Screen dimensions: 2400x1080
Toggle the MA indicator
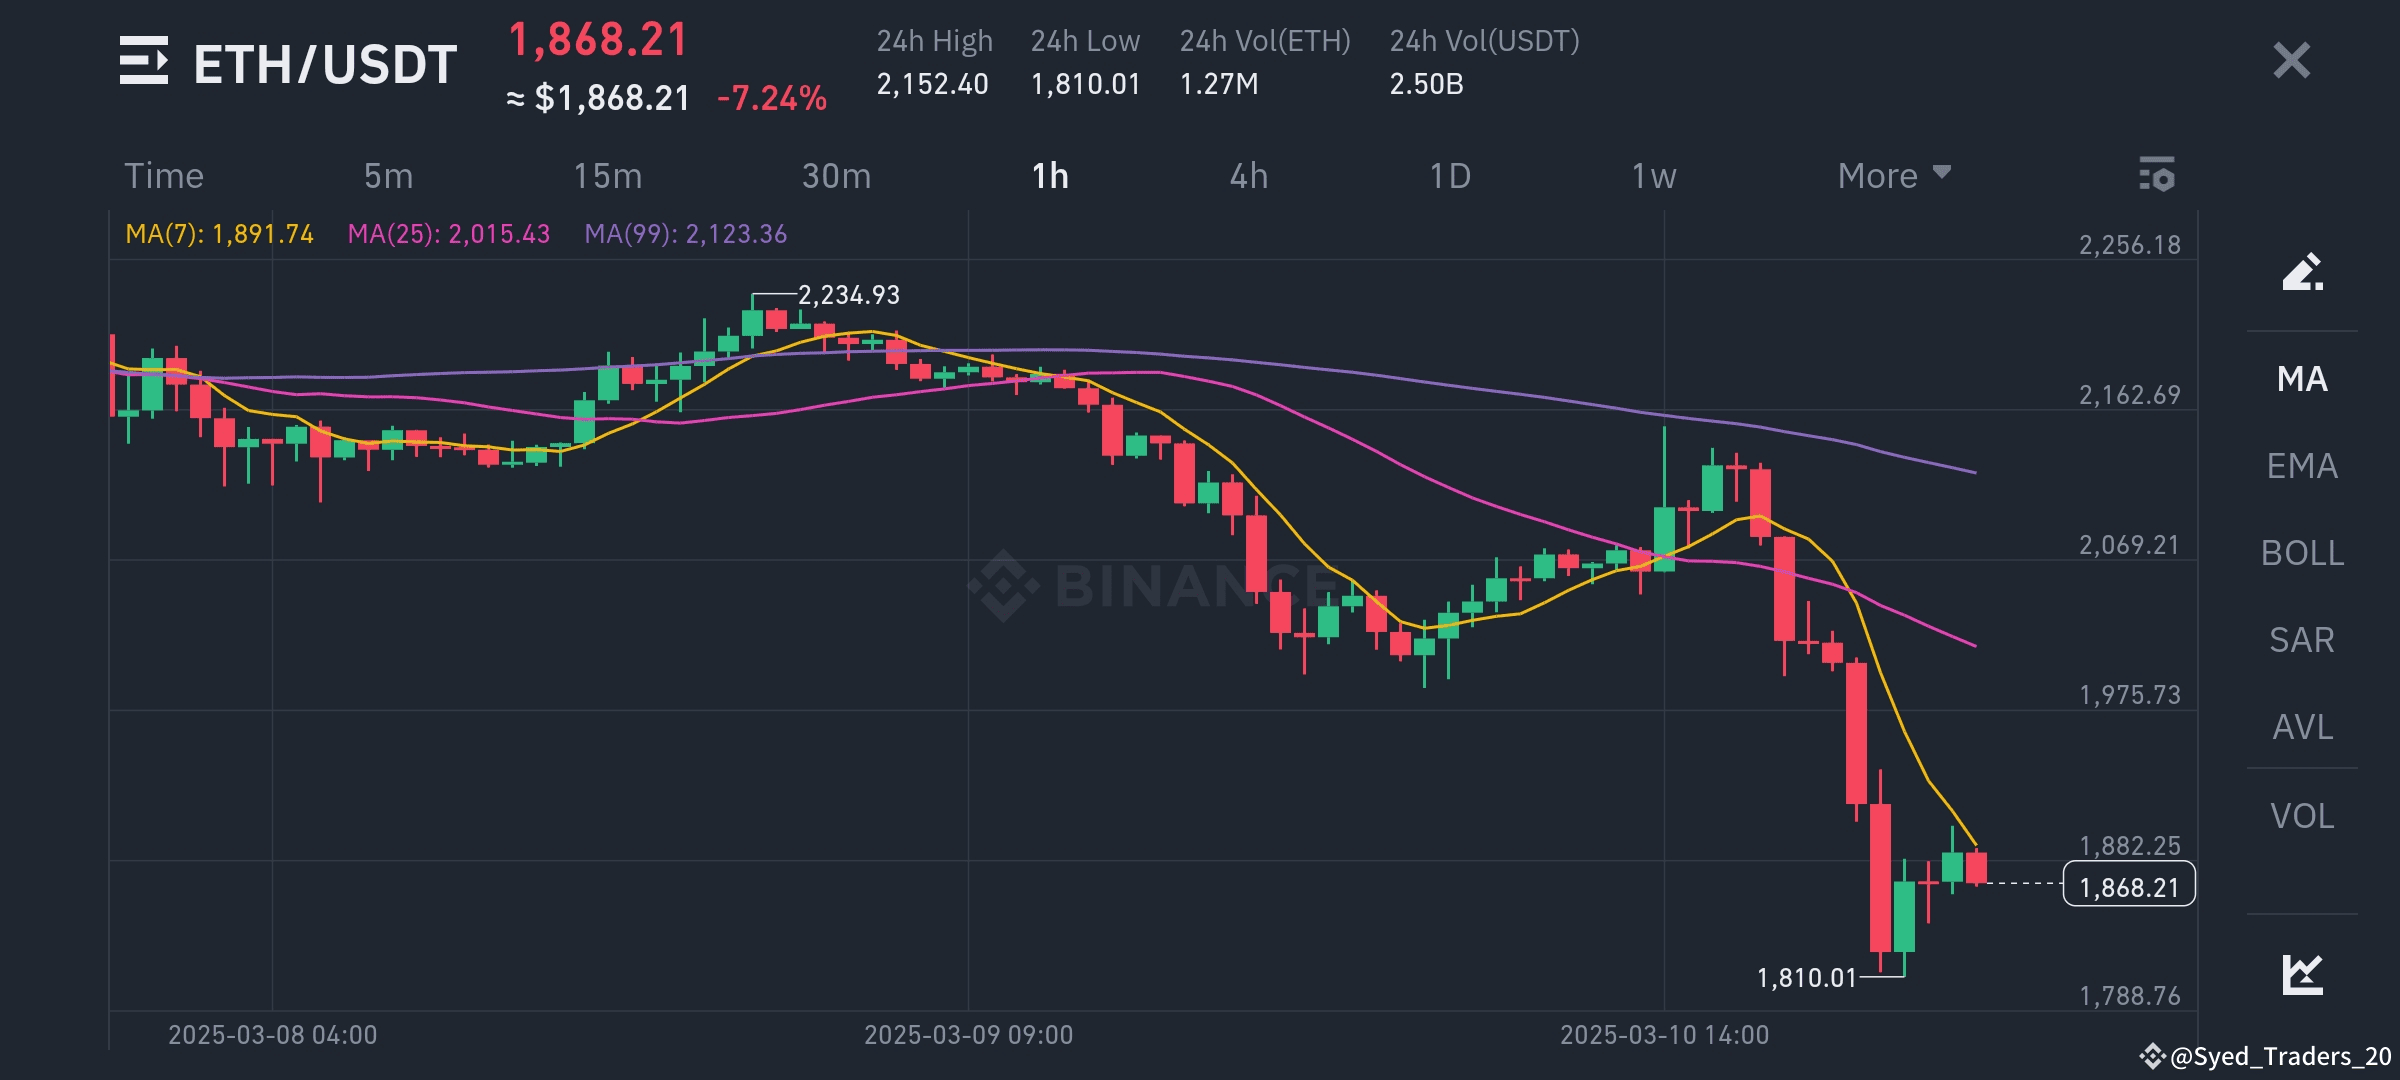[x=2302, y=379]
